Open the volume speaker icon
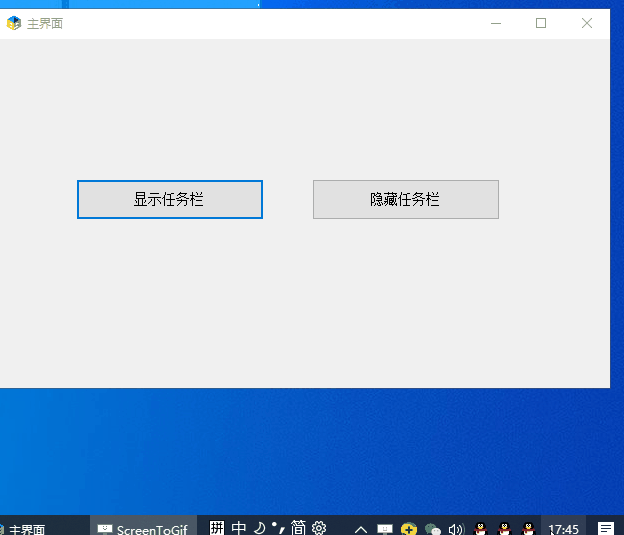Viewport: 624px width, 535px height. 456,529
